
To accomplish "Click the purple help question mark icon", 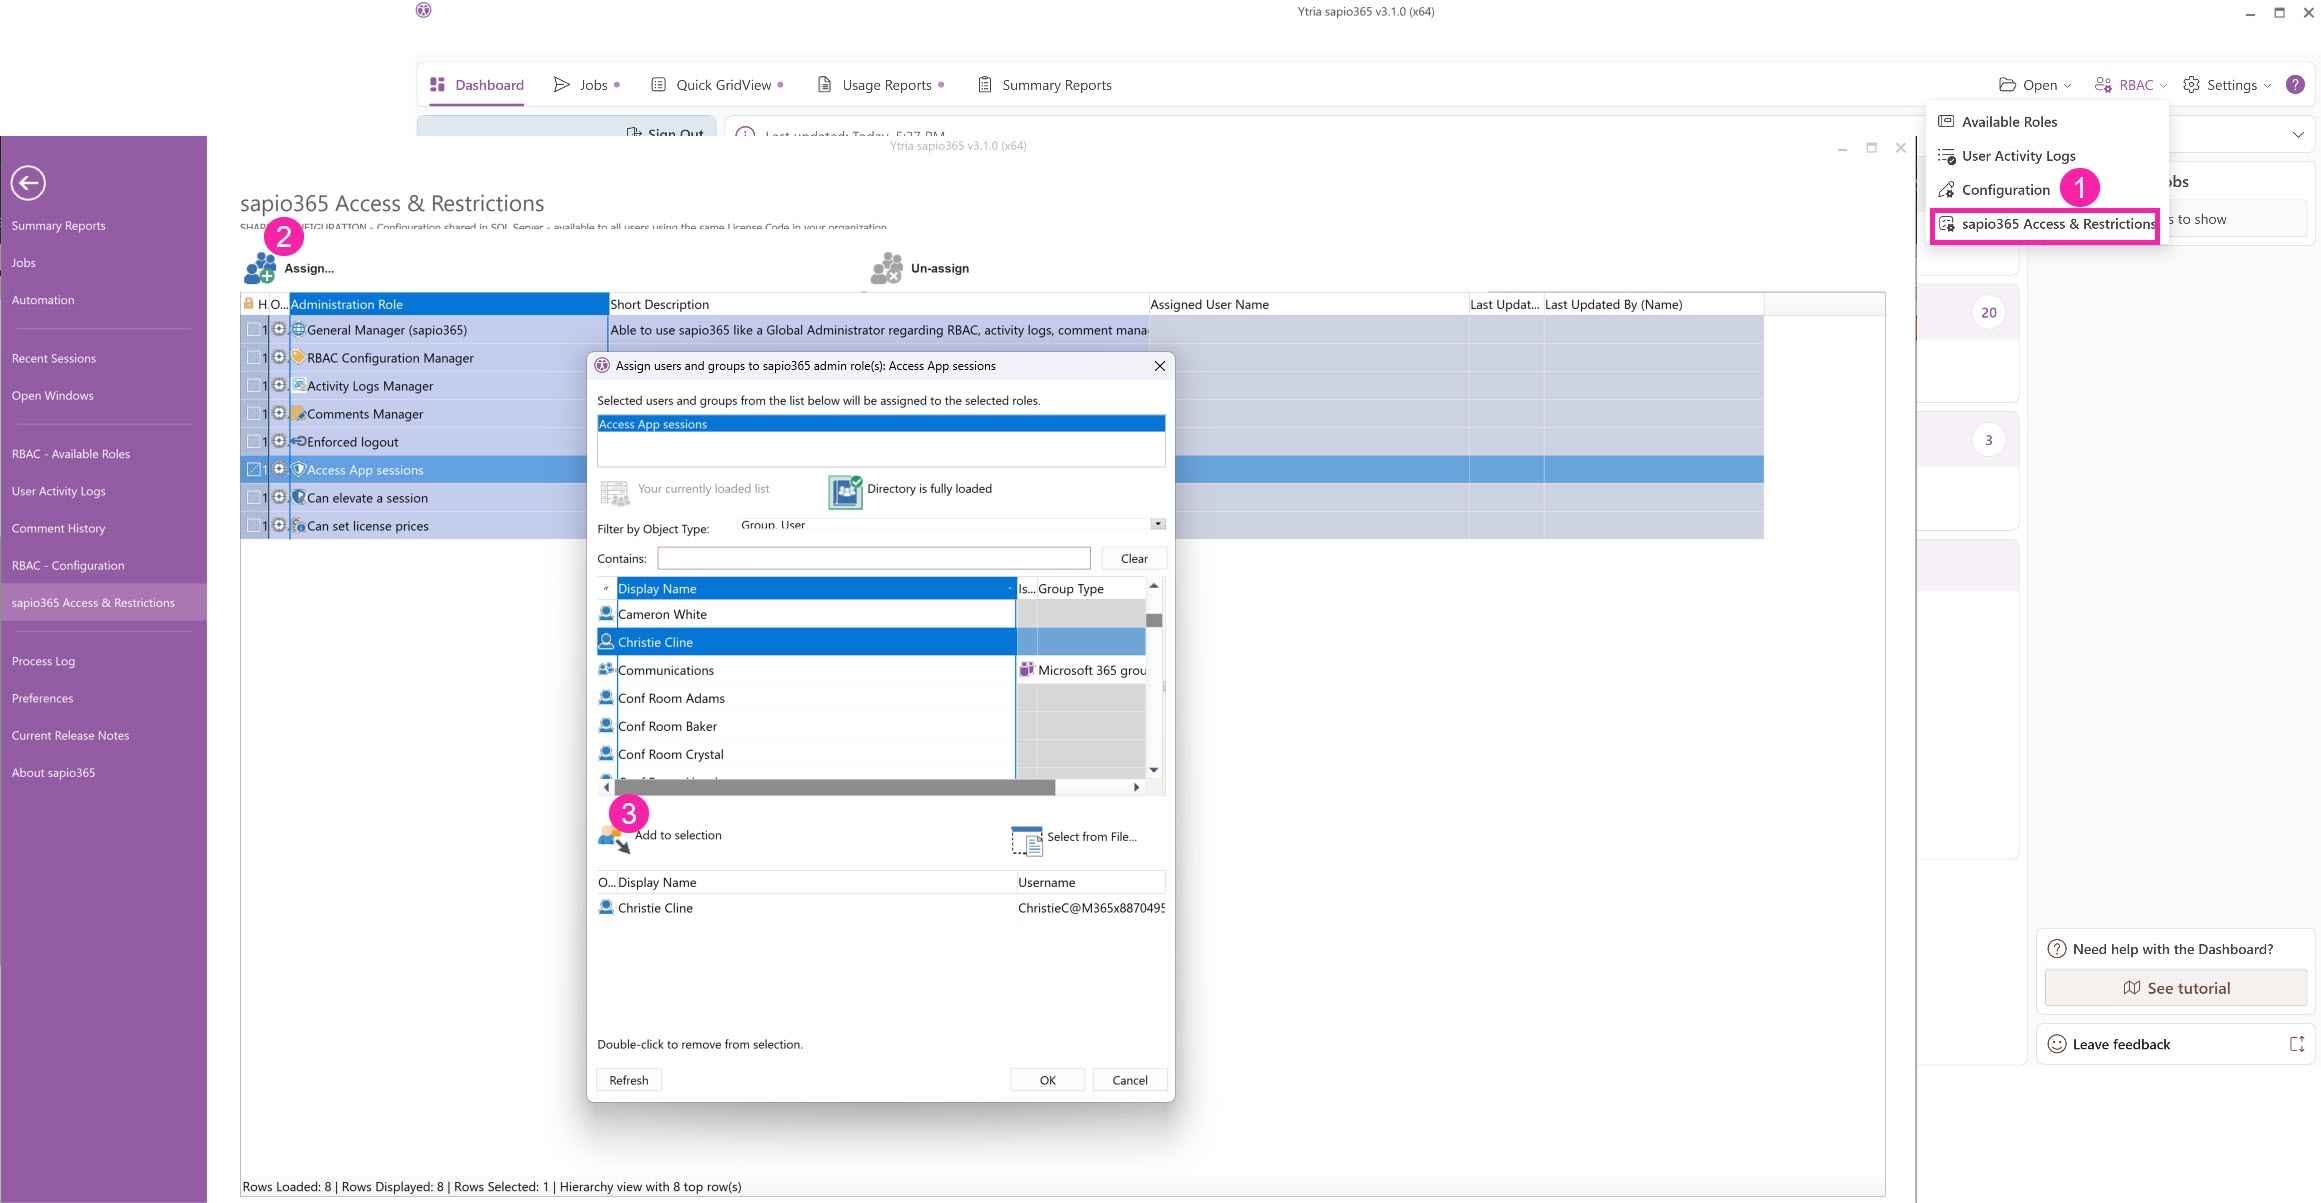I will (2295, 85).
